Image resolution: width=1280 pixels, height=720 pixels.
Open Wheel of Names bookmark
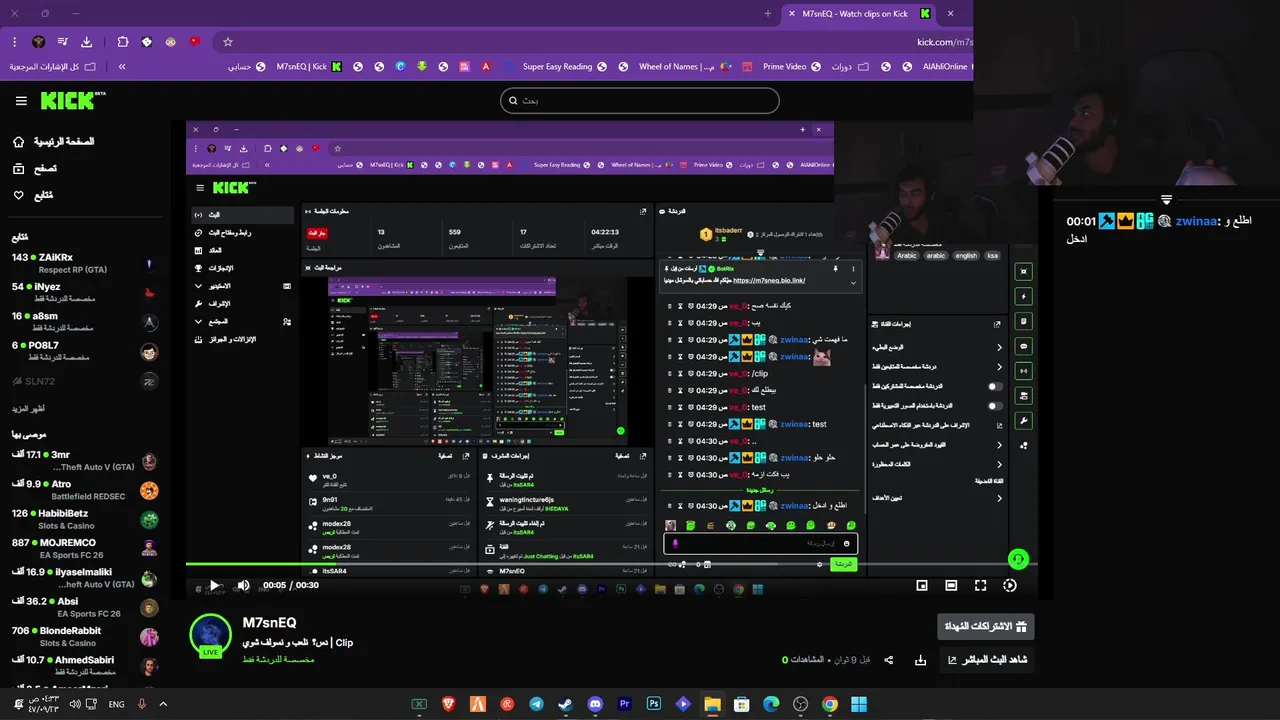pos(686,67)
